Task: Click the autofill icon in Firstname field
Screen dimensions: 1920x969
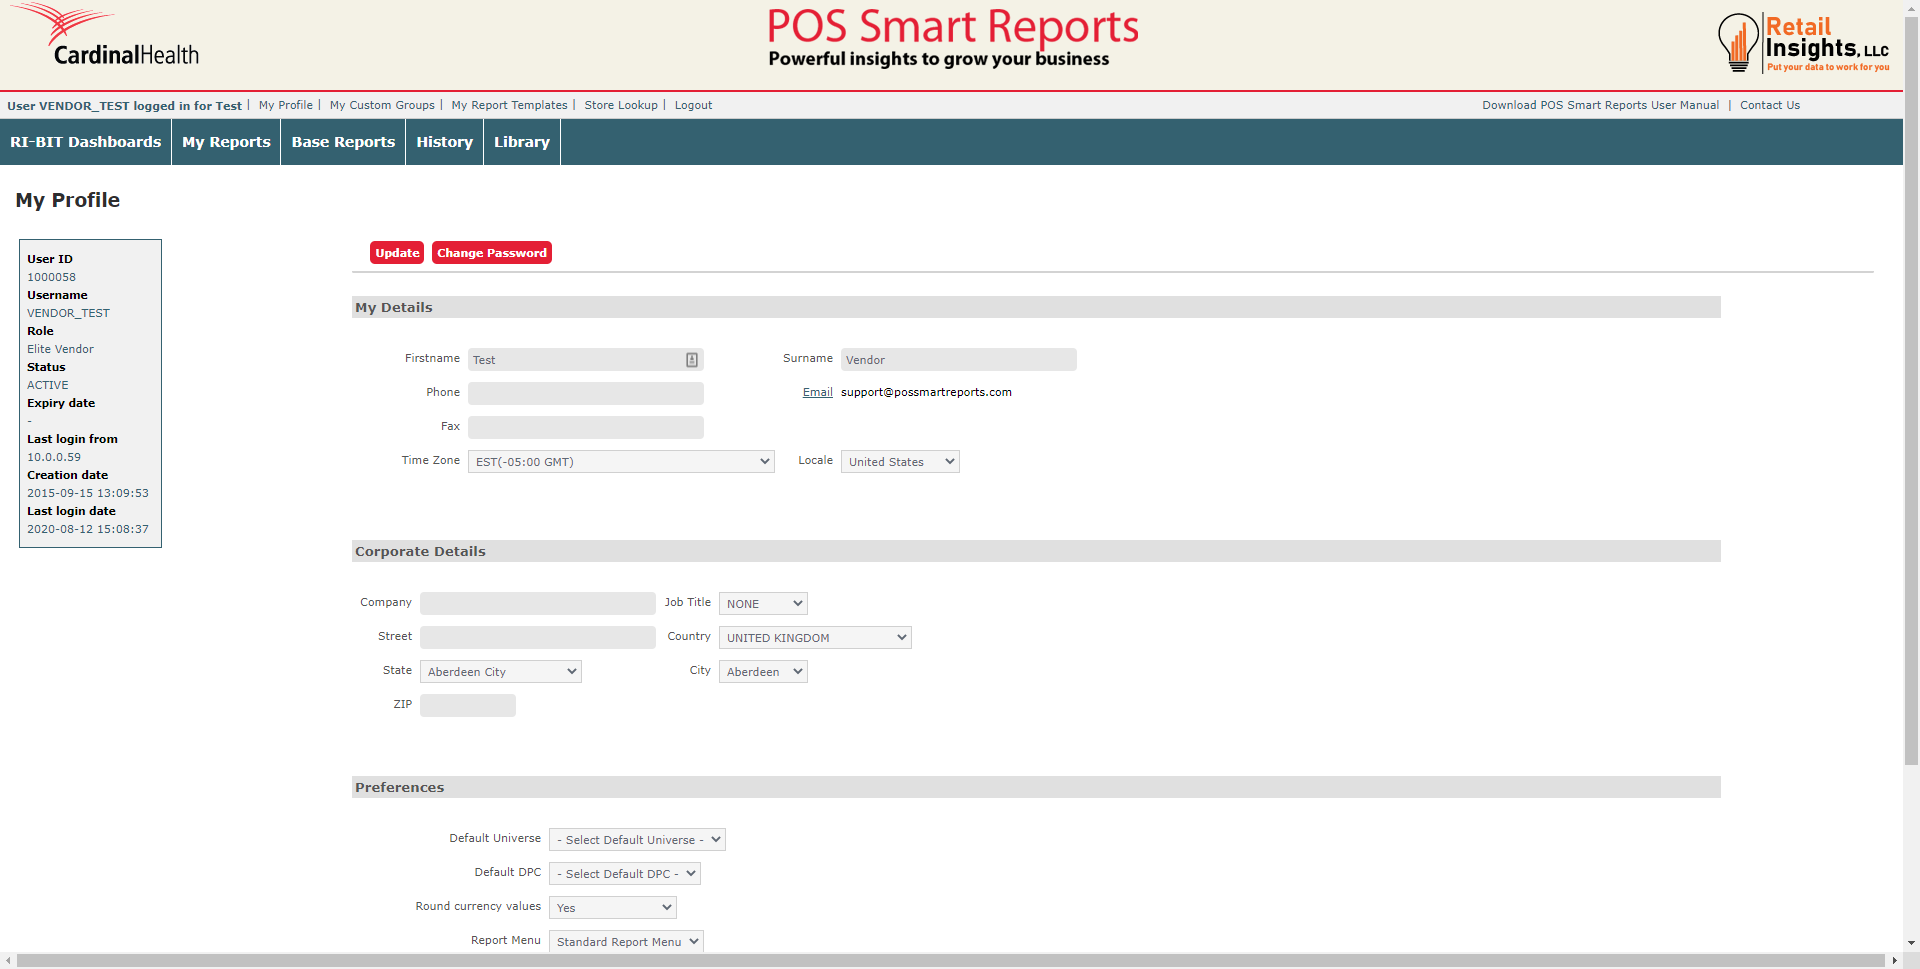Action: [x=691, y=360]
